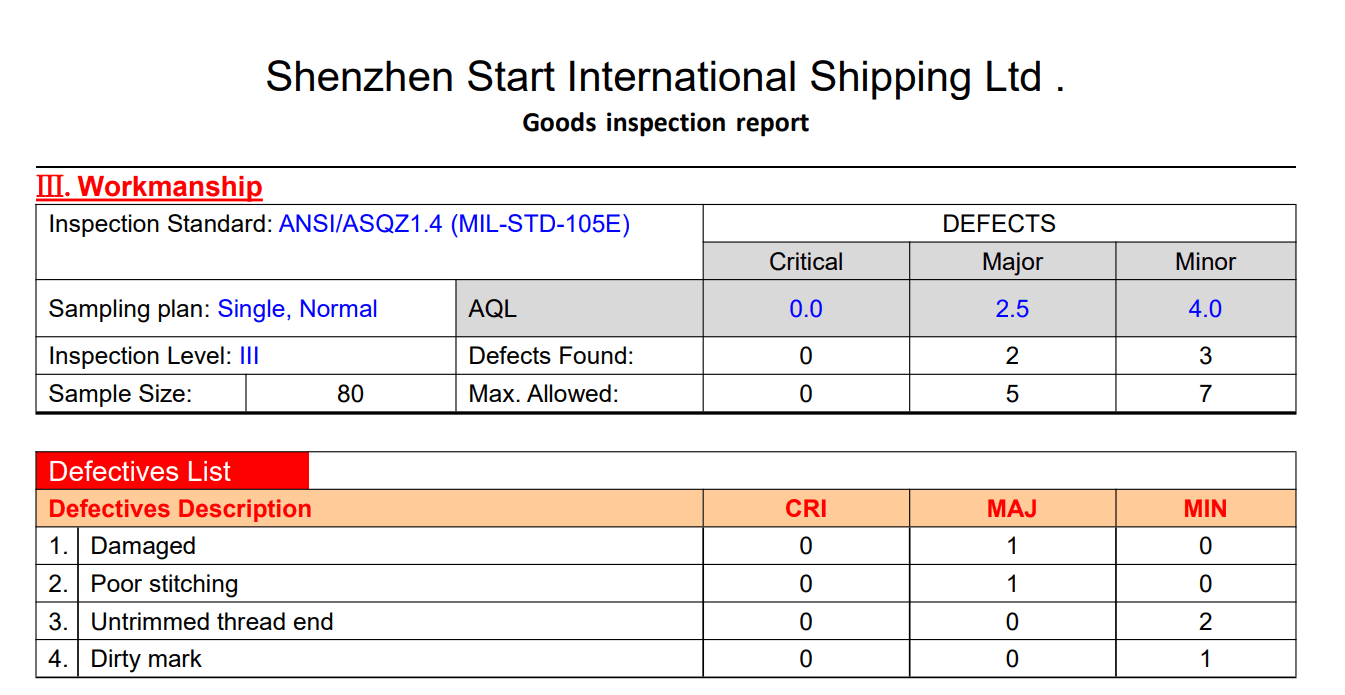Open the underlined III. Workmanship heading
This screenshot has height=695, width=1345.
coord(150,187)
